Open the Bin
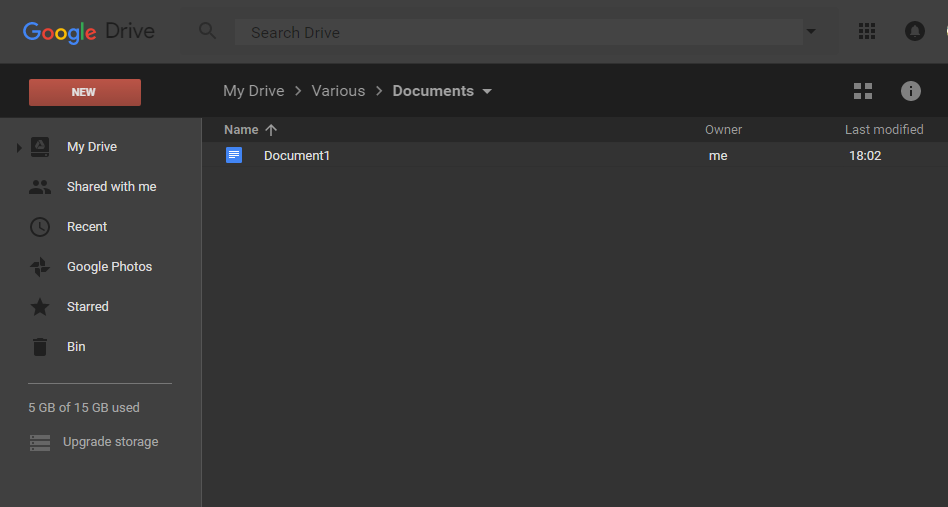 click(x=76, y=346)
